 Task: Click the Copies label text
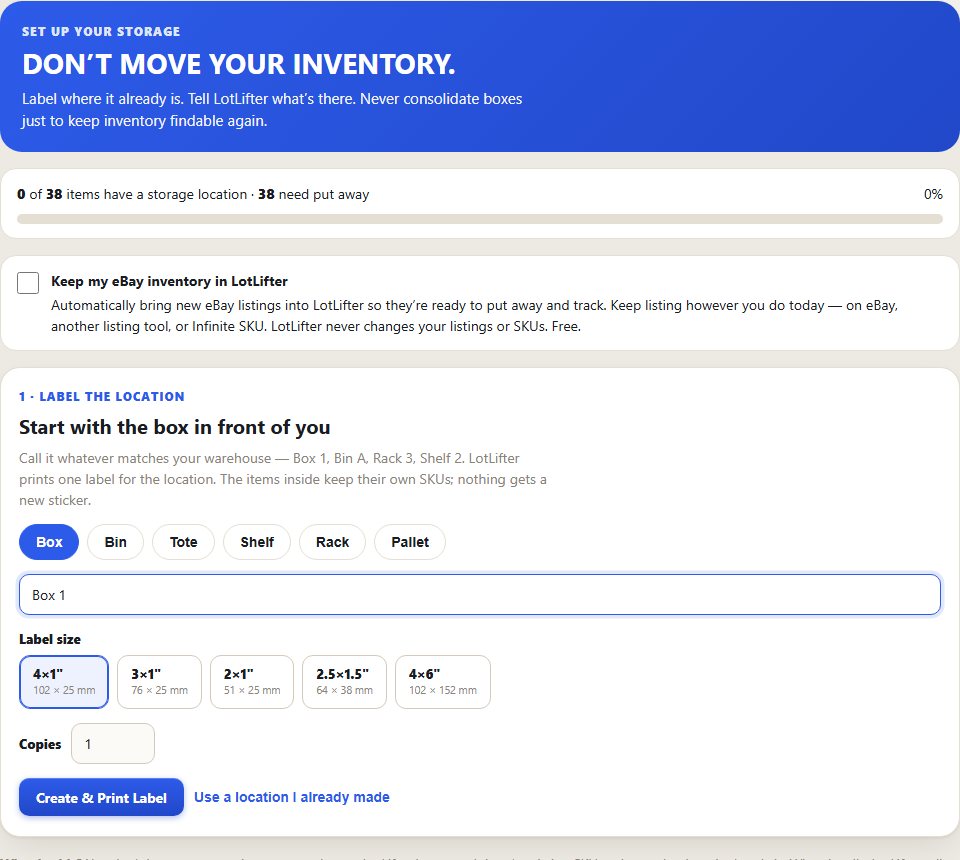[x=40, y=744]
